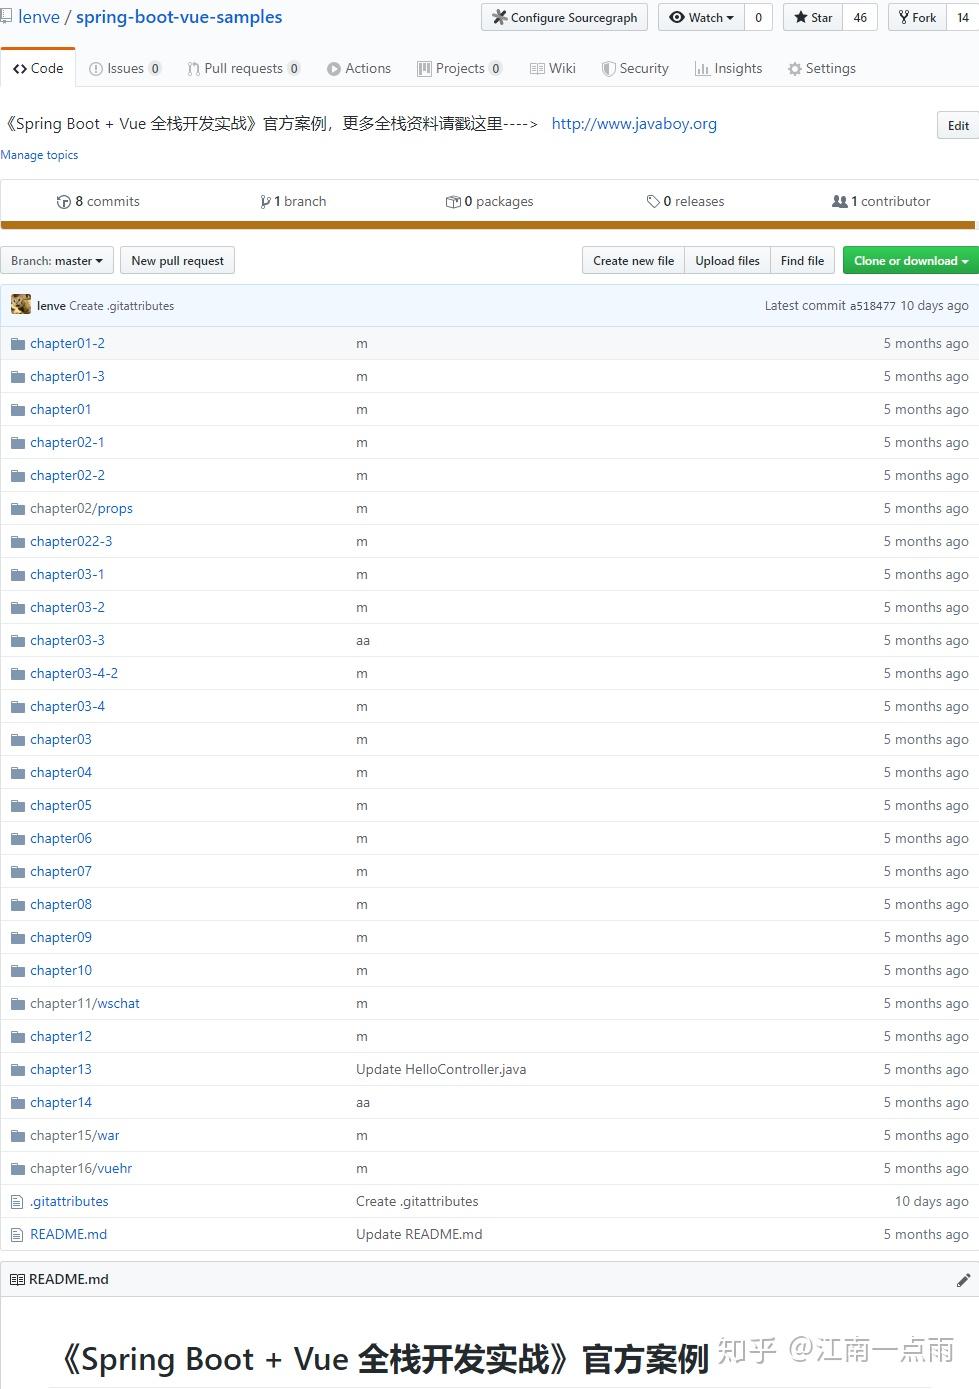979x1389 pixels.
Task: Click the contributors icon showing '1 contributor'
Action: pos(840,201)
